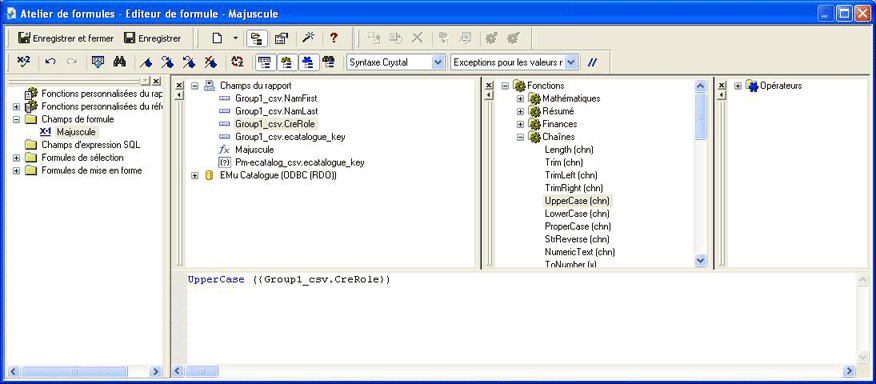The height and width of the screenshot is (384, 876).
Task: Click the browse data icon
Action: tap(98, 62)
